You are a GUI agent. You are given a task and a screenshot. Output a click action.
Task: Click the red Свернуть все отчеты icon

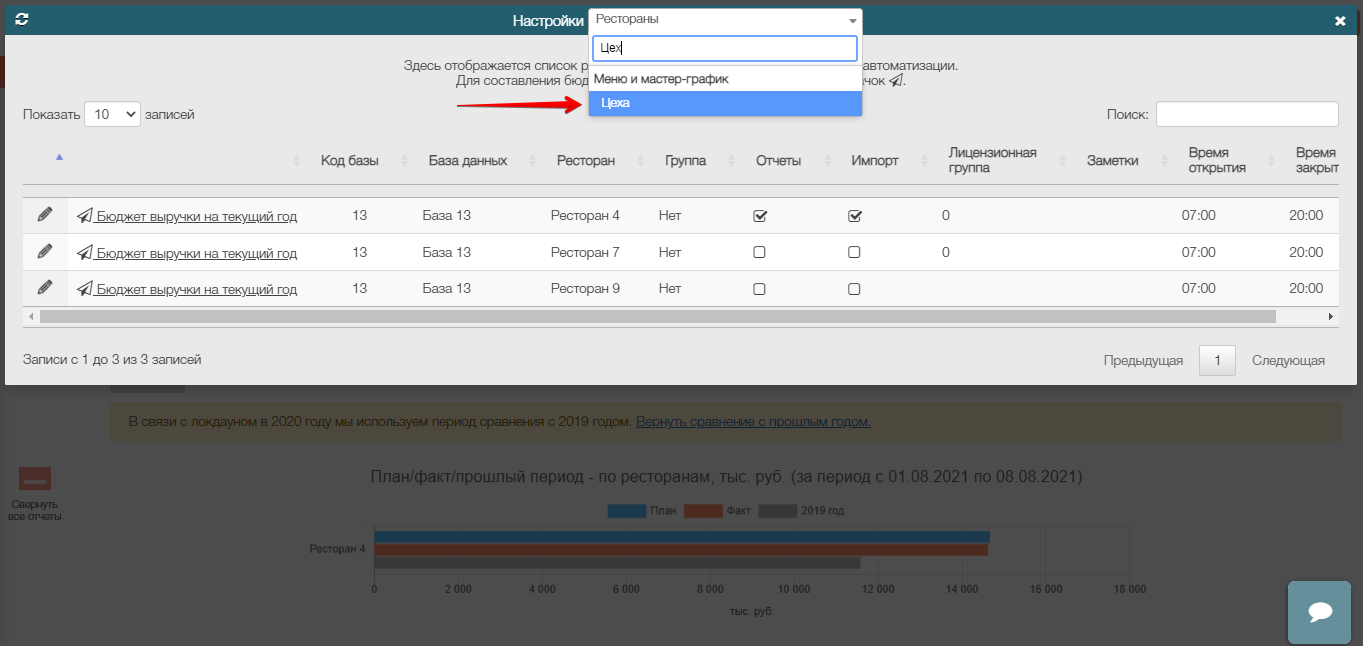pyautogui.click(x=35, y=479)
